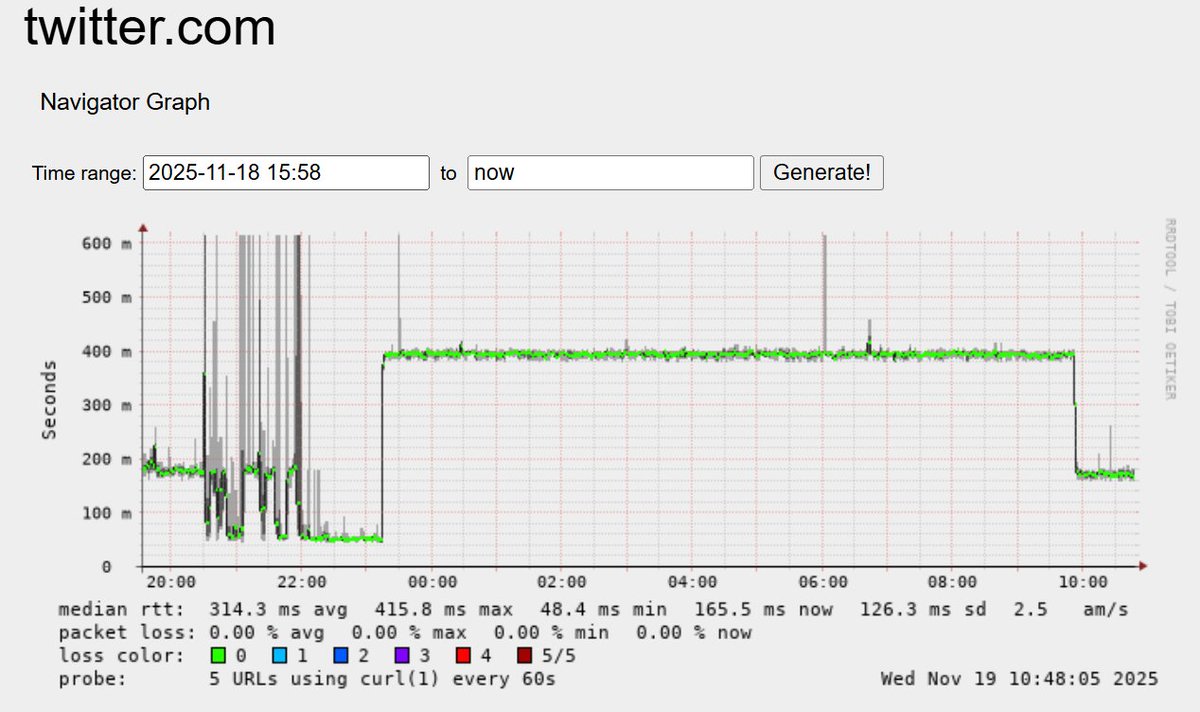
Task: Click the 20:00 x-axis tick label
Action: tap(171, 581)
